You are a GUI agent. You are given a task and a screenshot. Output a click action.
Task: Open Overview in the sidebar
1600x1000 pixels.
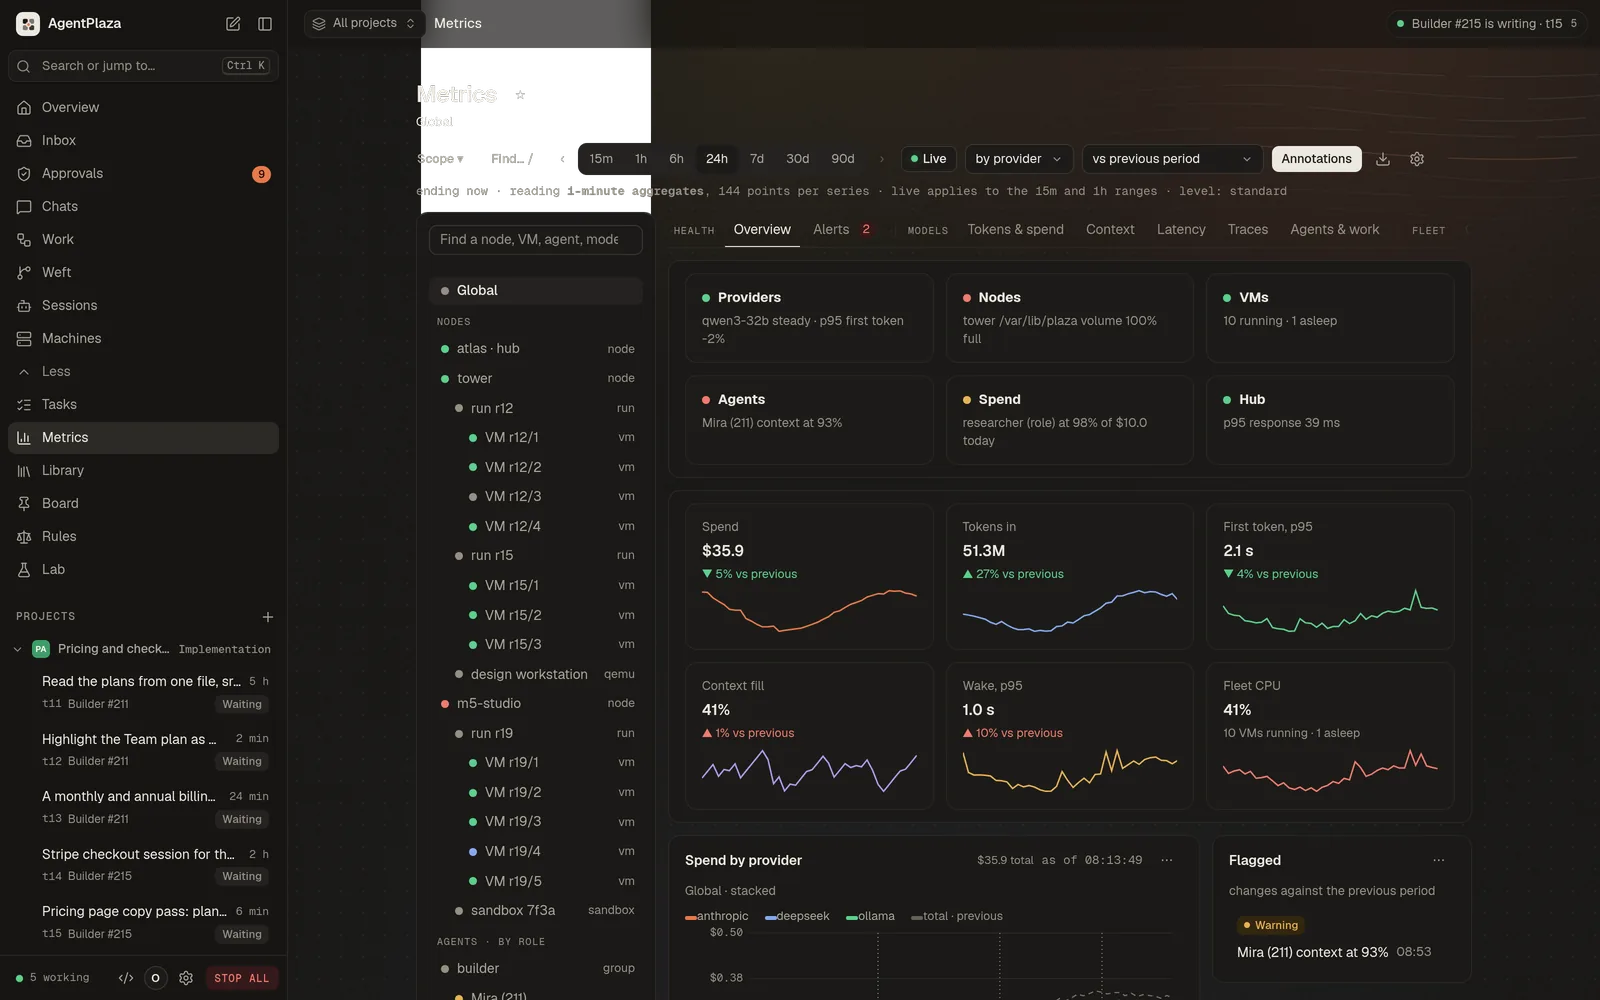tap(143, 107)
